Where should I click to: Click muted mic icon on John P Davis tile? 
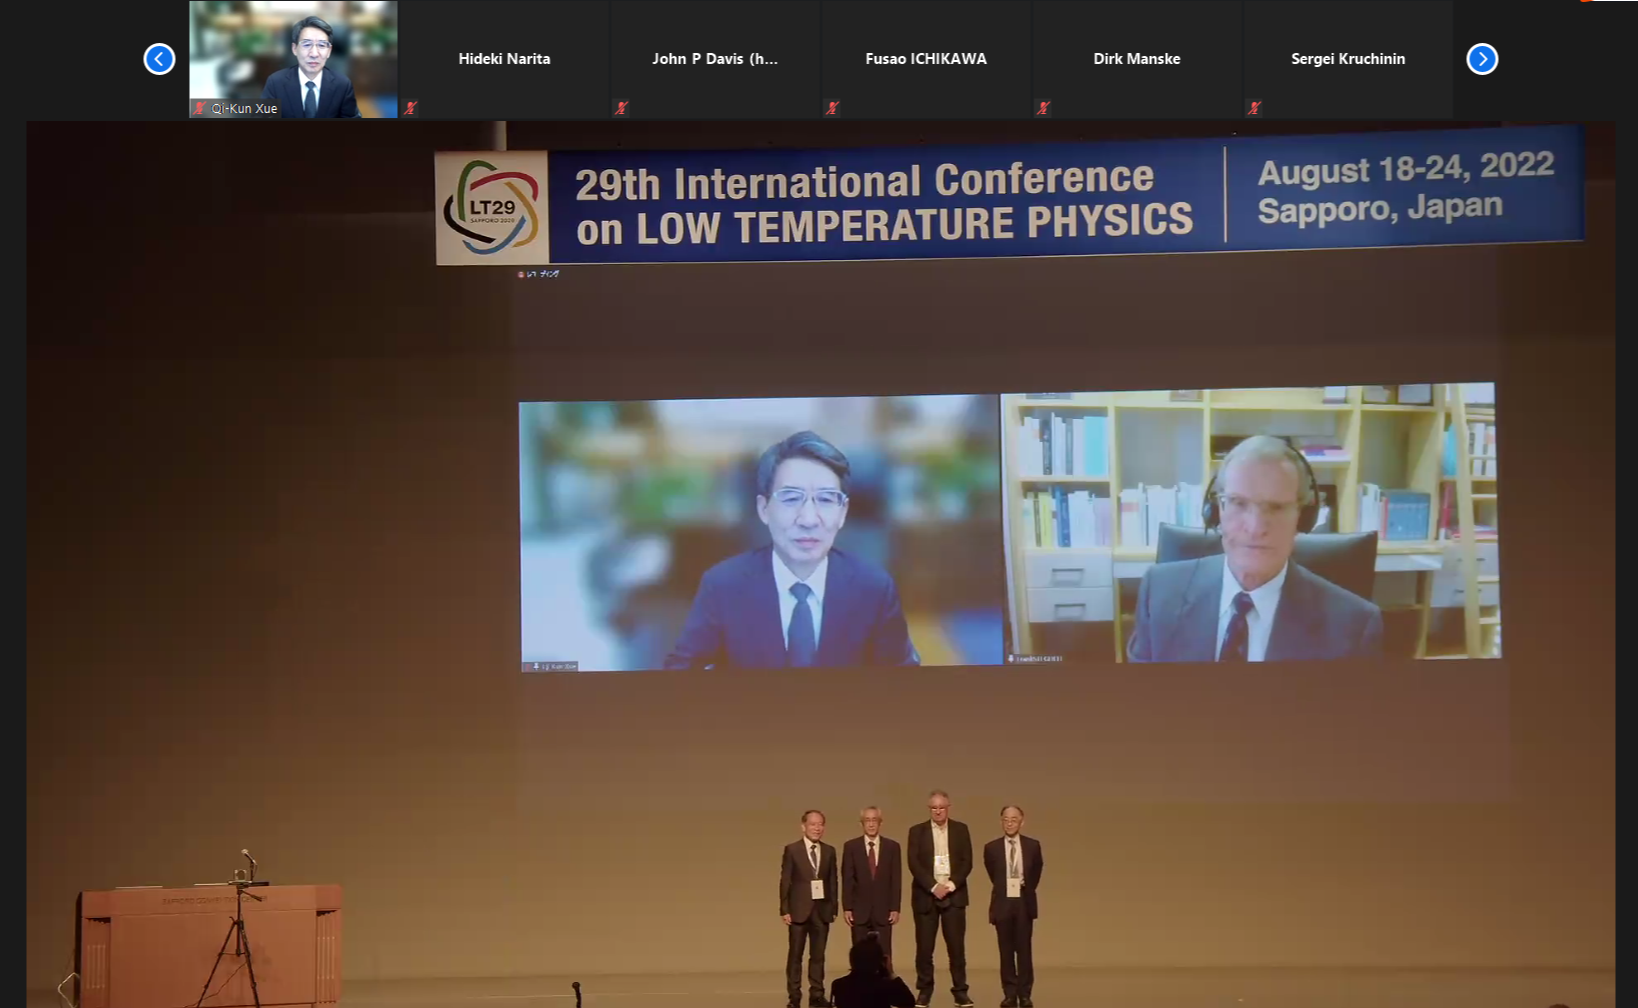click(x=622, y=108)
